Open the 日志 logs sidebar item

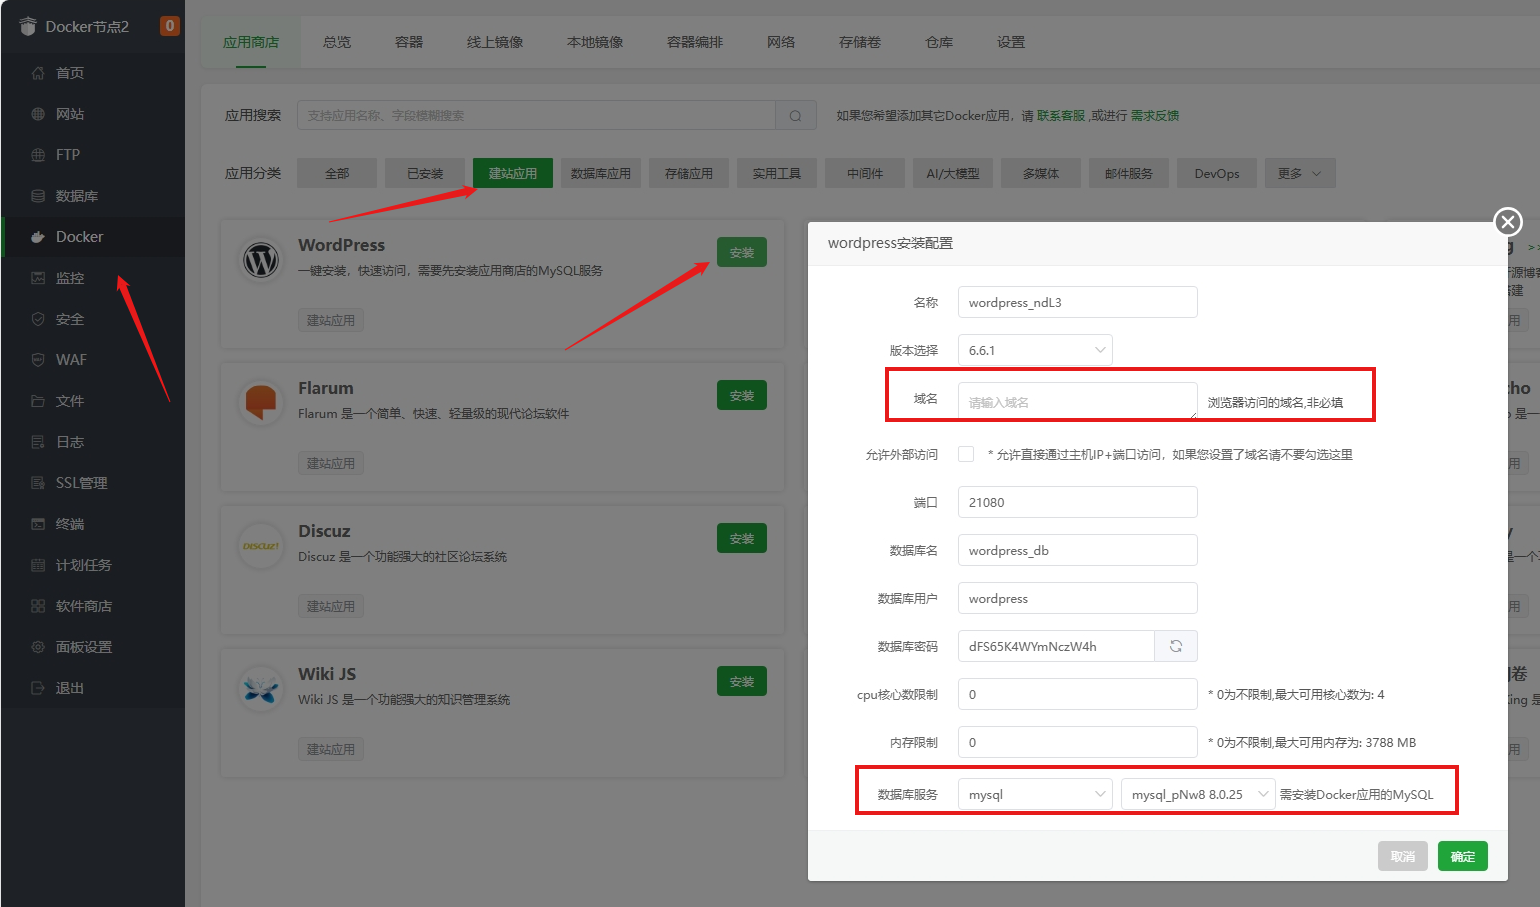click(92, 442)
